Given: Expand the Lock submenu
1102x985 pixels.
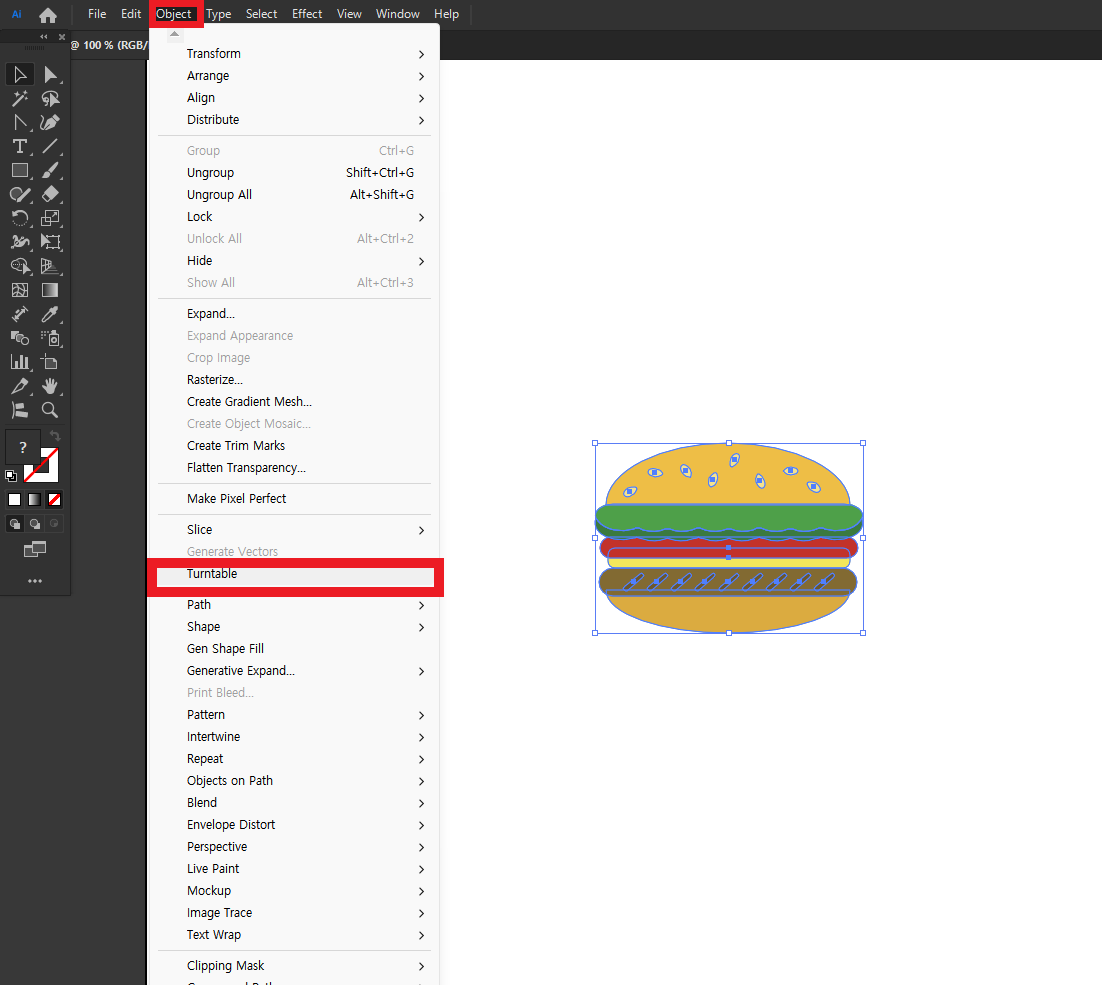Looking at the screenshot, I should [x=294, y=217].
